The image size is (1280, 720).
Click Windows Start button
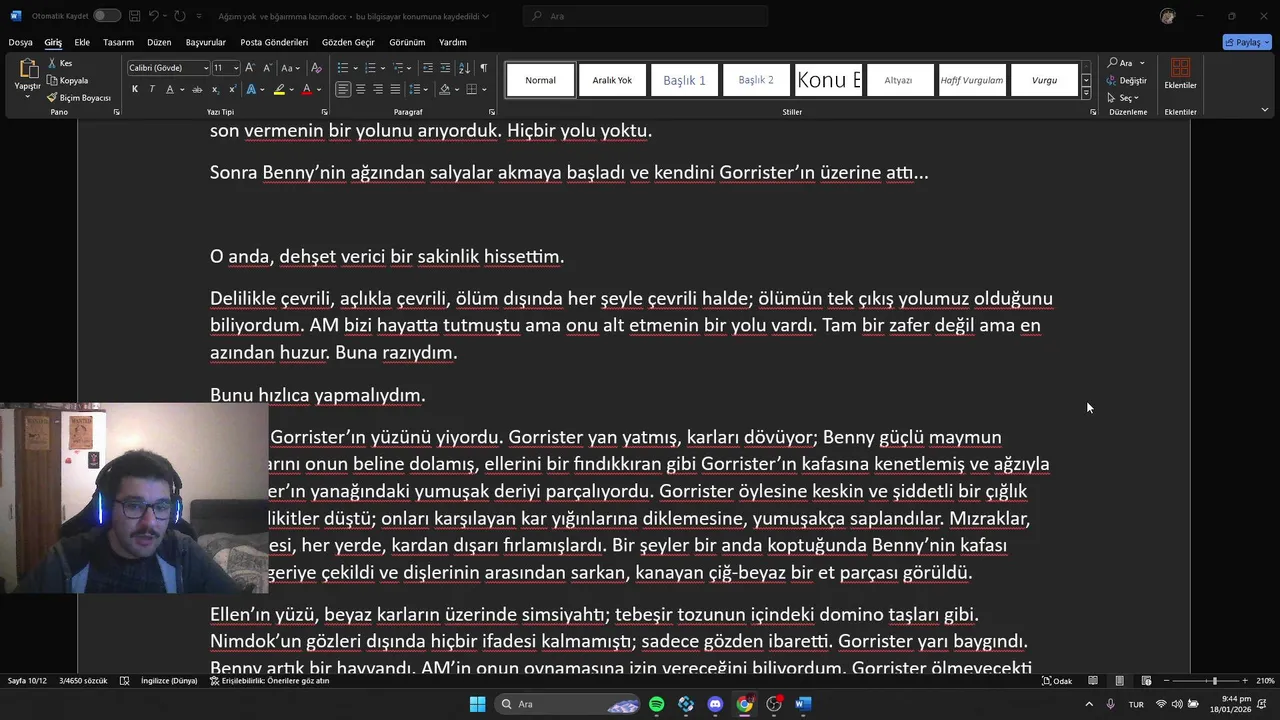point(477,704)
